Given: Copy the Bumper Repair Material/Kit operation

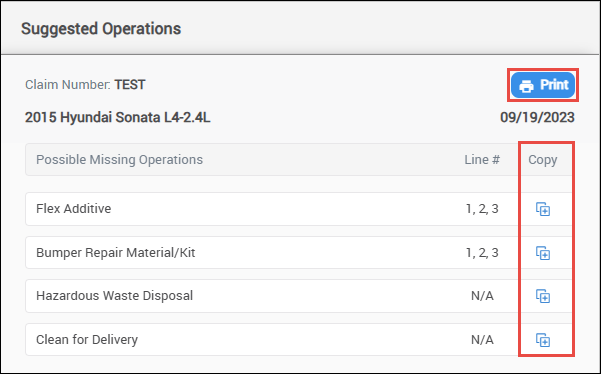Looking at the screenshot, I should 543,253.
